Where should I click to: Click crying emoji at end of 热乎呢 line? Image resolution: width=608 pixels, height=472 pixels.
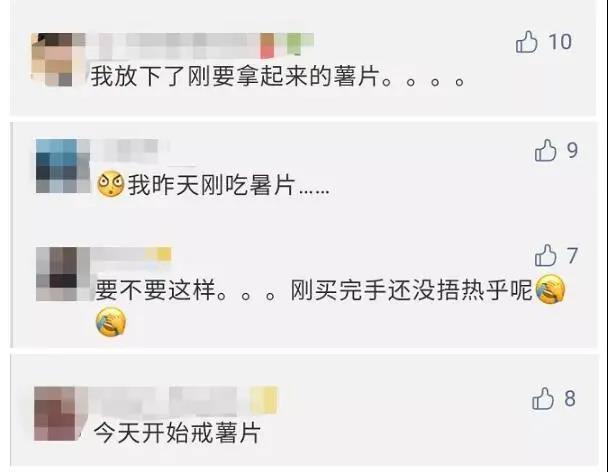pos(550,289)
